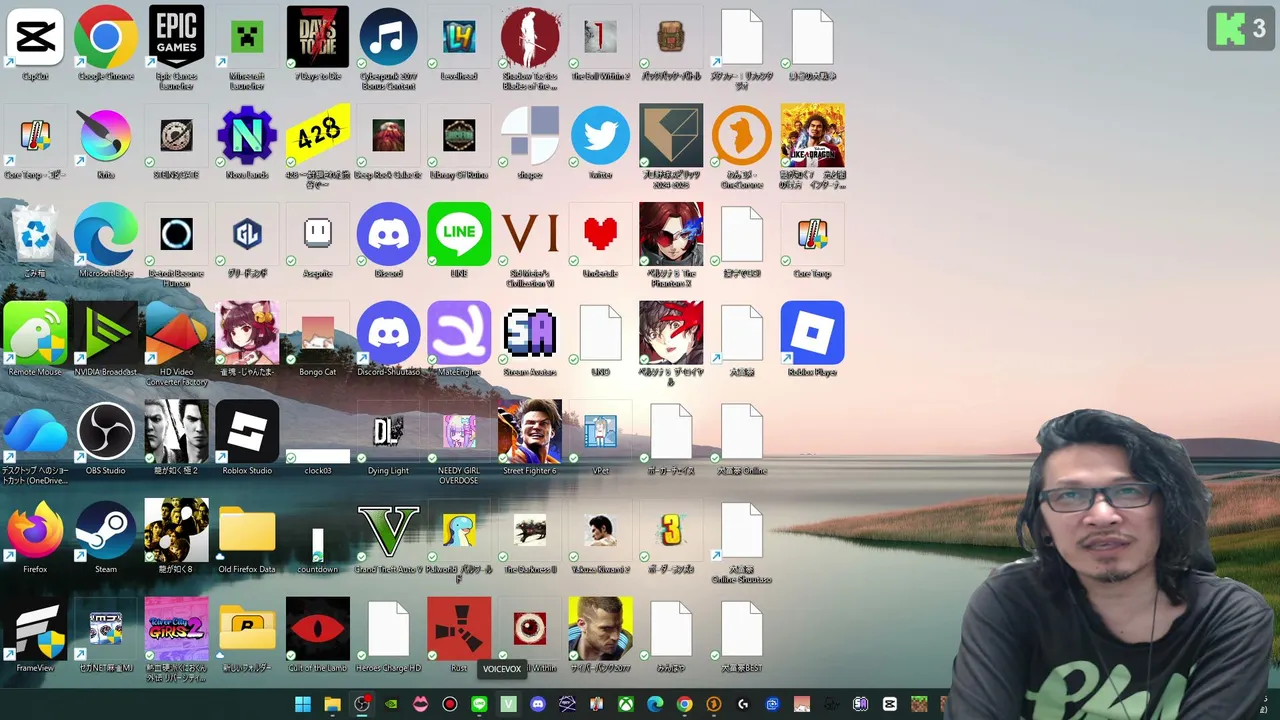The height and width of the screenshot is (720, 1280).
Task: Select the Aseprite desktop icon
Action: pyautogui.click(x=318, y=234)
